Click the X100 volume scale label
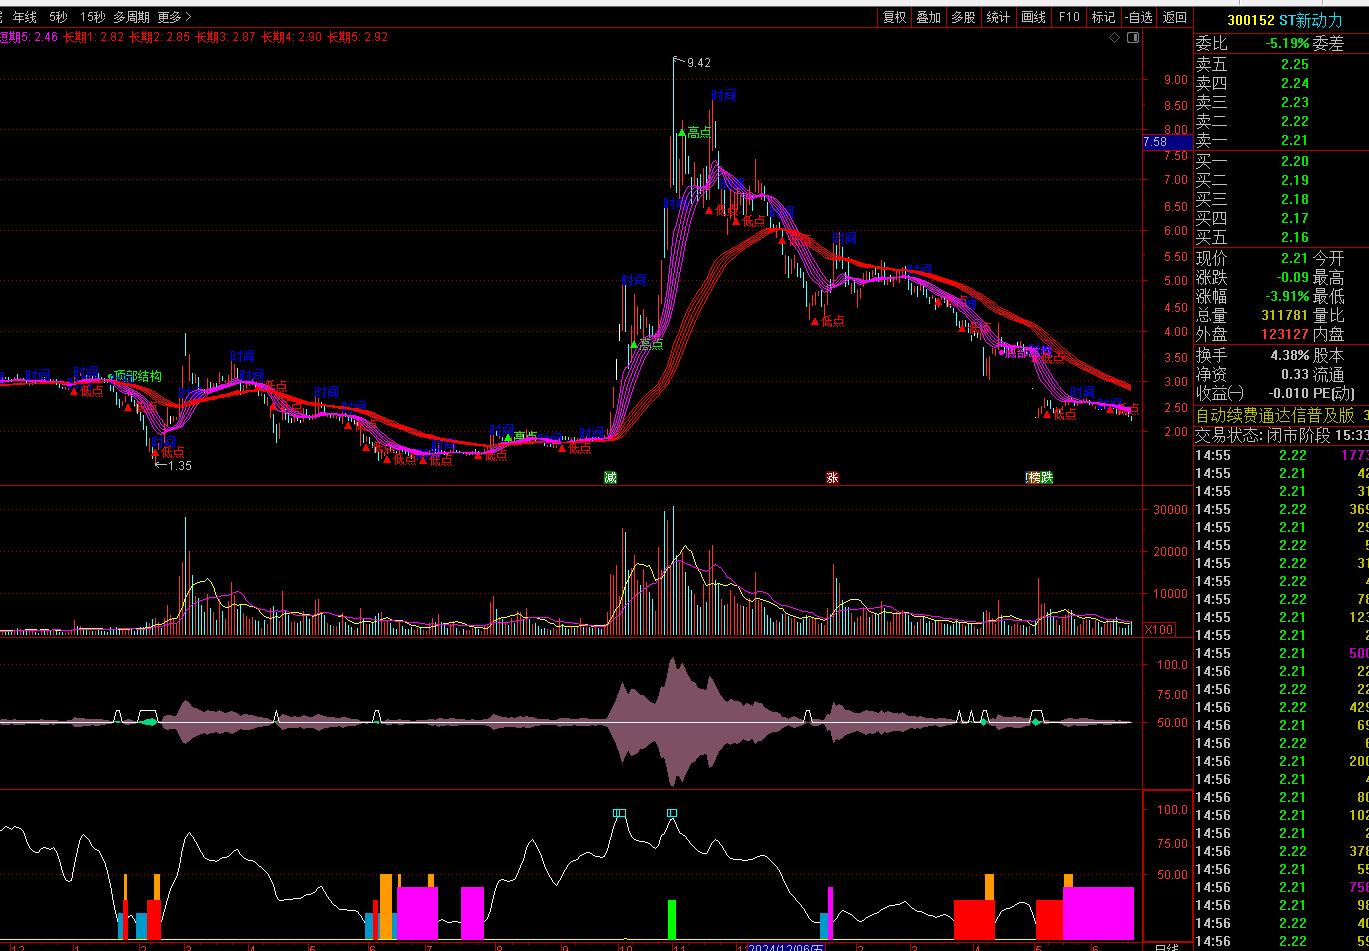This screenshot has height=951, width=1369. (x=1159, y=629)
